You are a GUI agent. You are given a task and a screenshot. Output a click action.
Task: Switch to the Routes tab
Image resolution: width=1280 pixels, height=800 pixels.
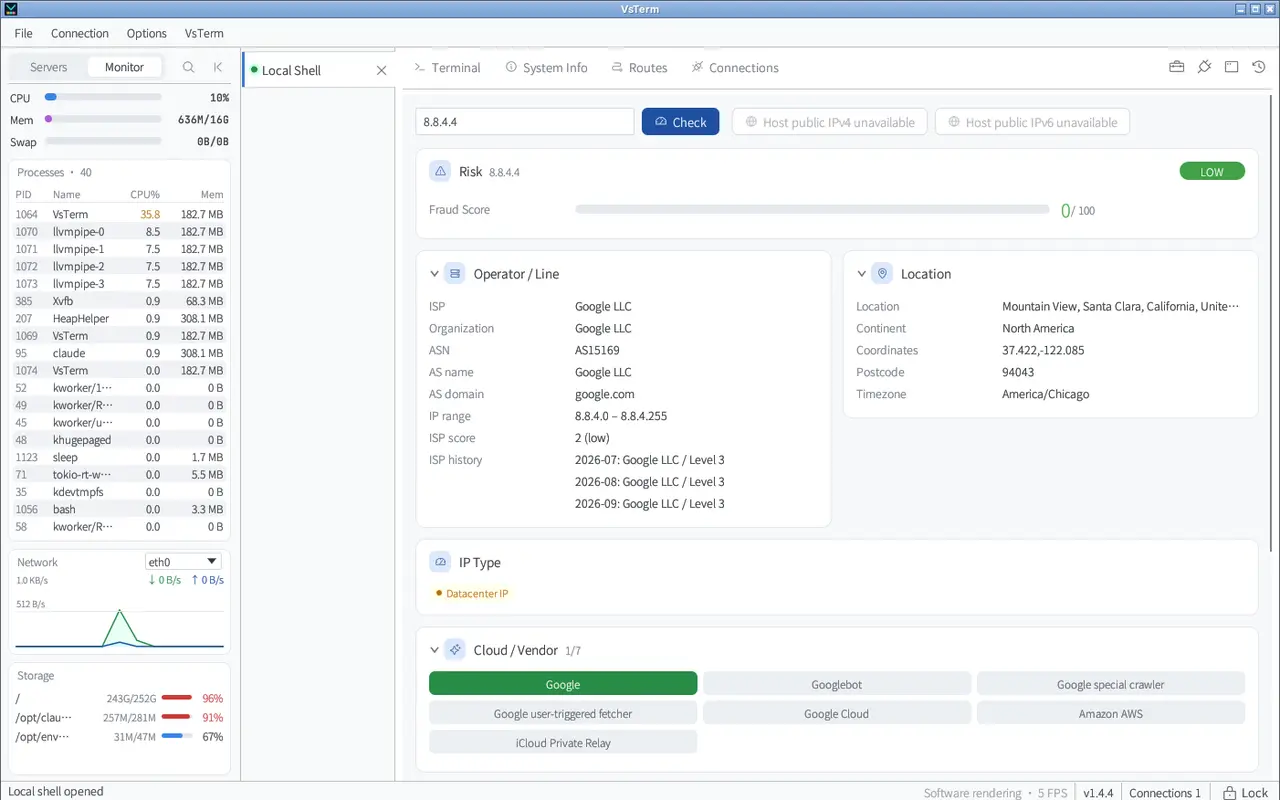tap(638, 67)
